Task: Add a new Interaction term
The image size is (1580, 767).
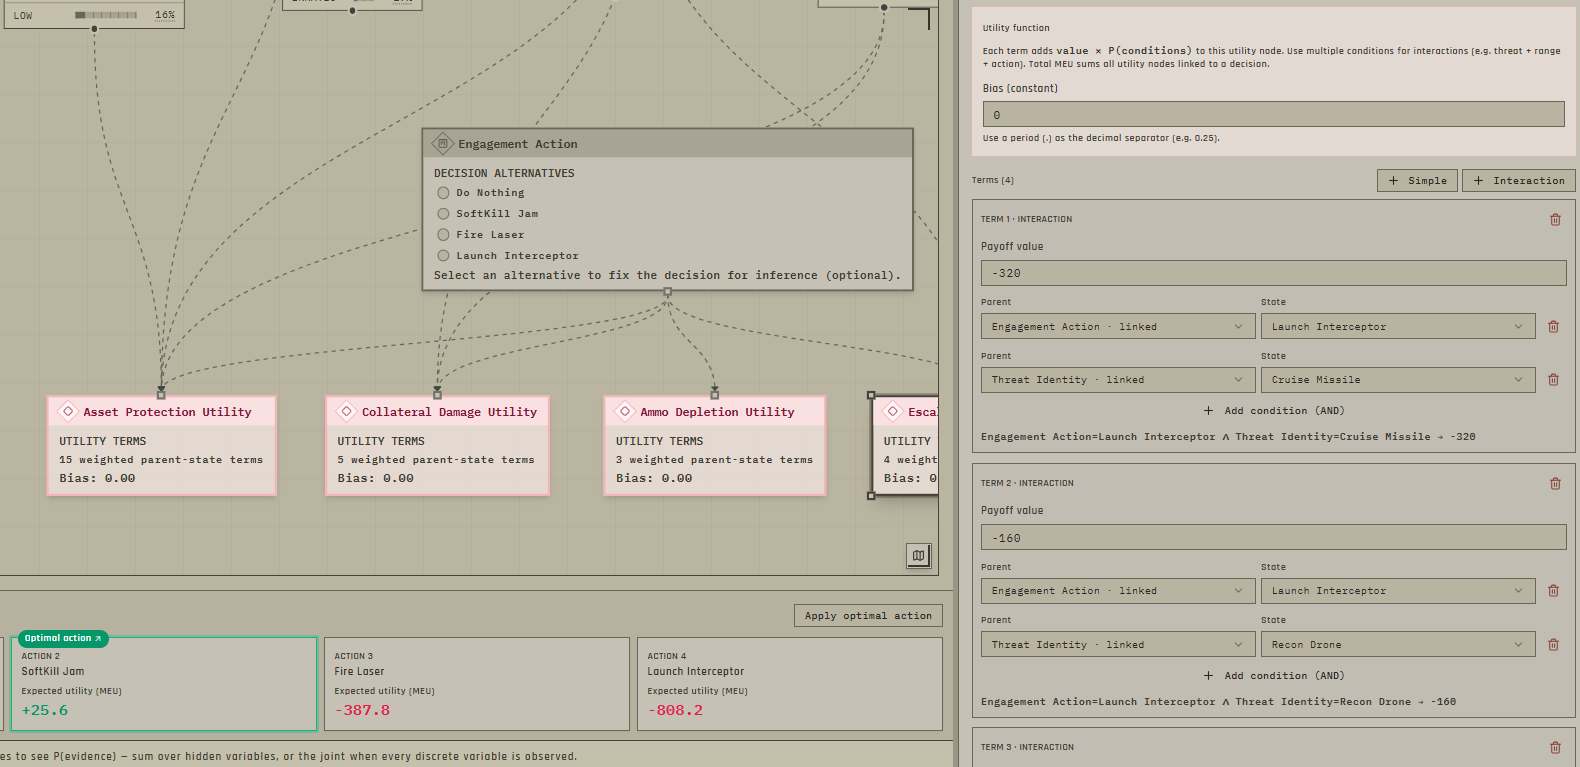Action: click(x=1519, y=180)
